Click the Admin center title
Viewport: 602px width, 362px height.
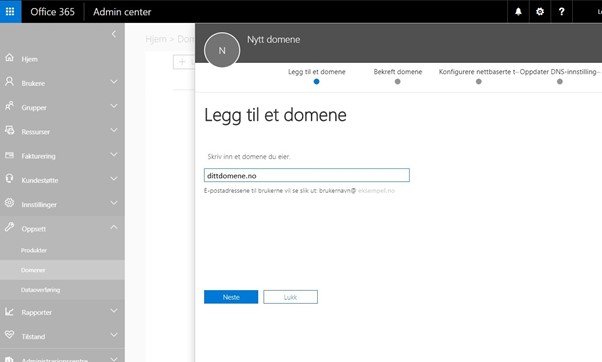[x=122, y=12]
